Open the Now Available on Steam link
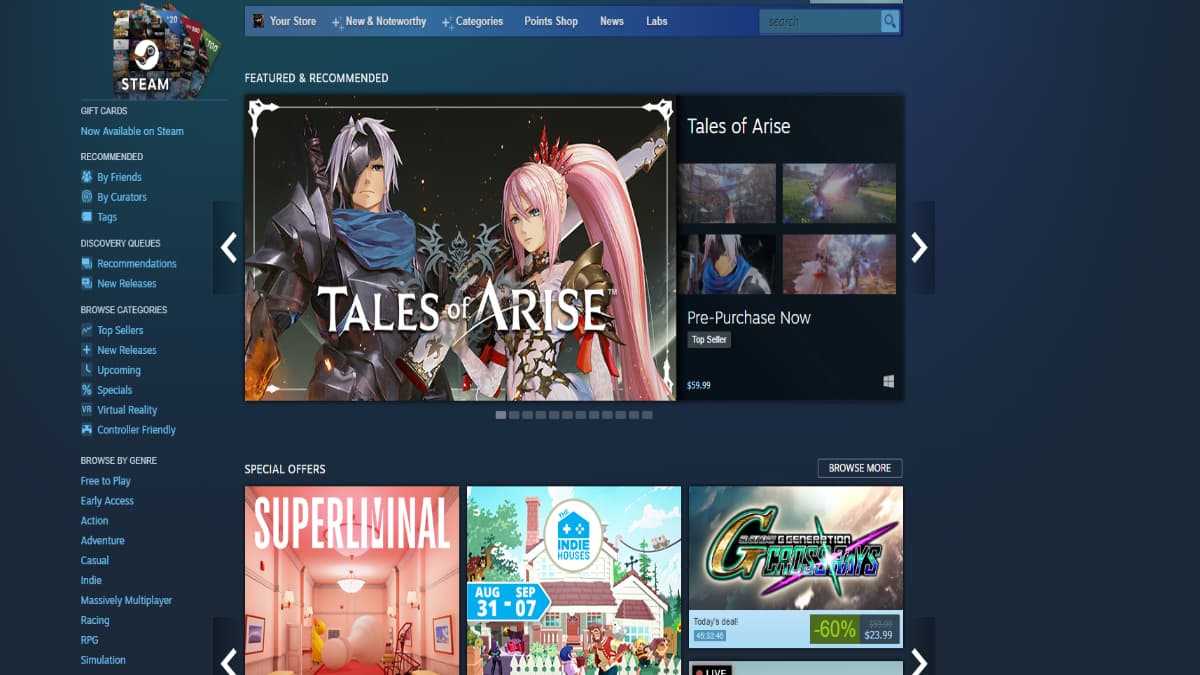 click(131, 131)
